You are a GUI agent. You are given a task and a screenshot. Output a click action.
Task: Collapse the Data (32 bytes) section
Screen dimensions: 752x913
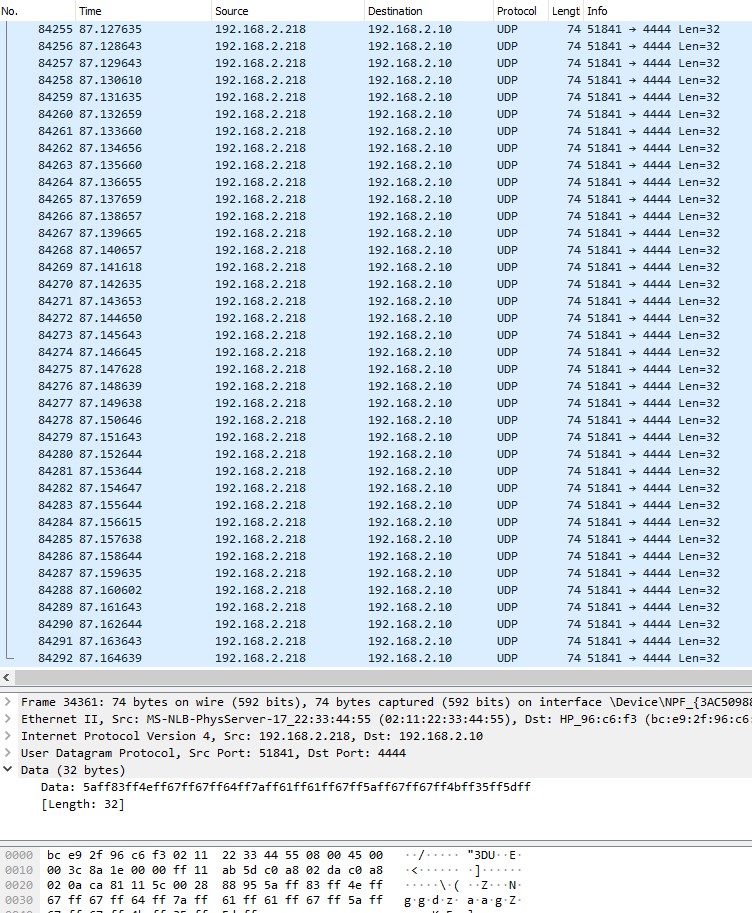[9, 770]
